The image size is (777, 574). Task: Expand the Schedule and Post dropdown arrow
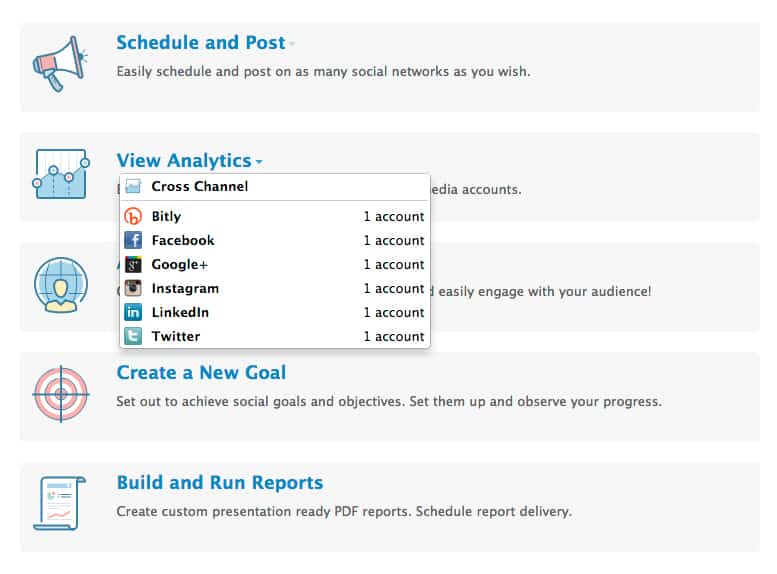click(292, 44)
